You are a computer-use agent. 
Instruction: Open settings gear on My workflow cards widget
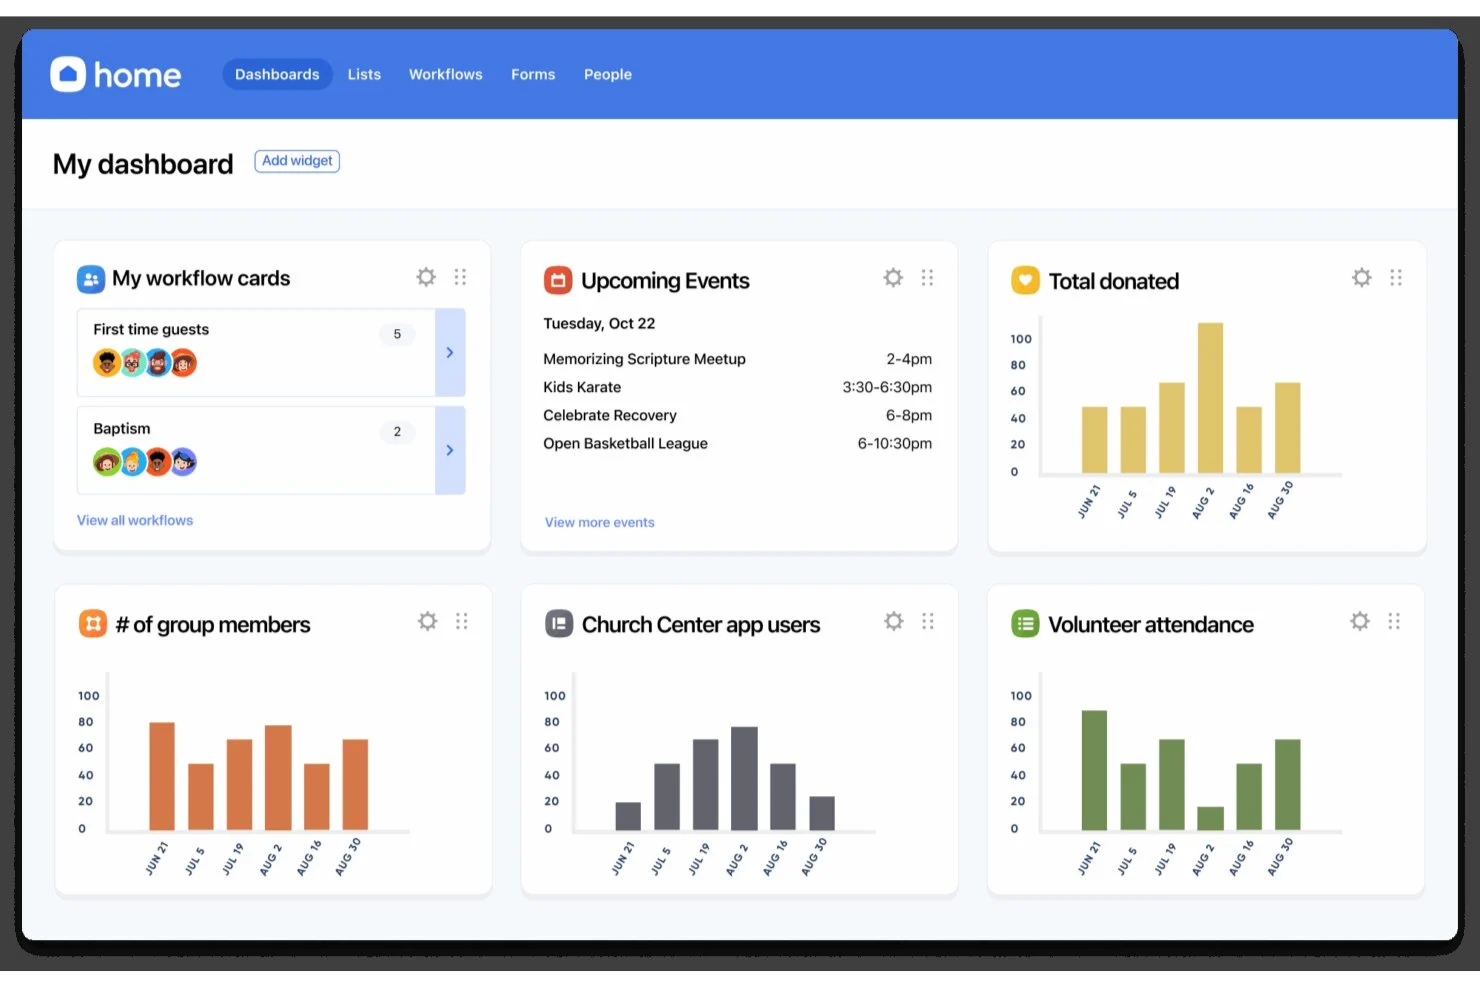click(426, 277)
